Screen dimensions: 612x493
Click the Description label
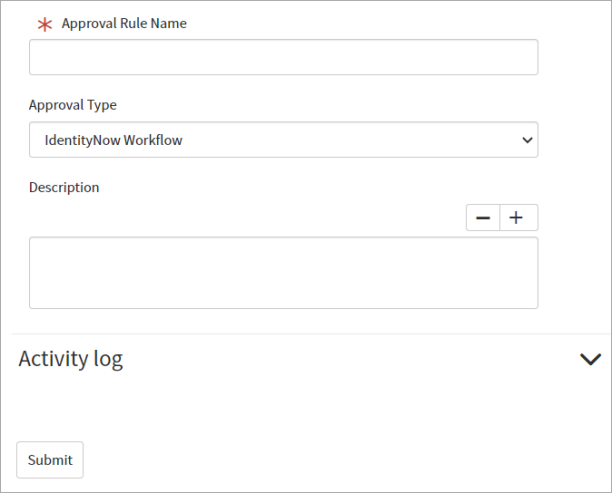[64, 187]
